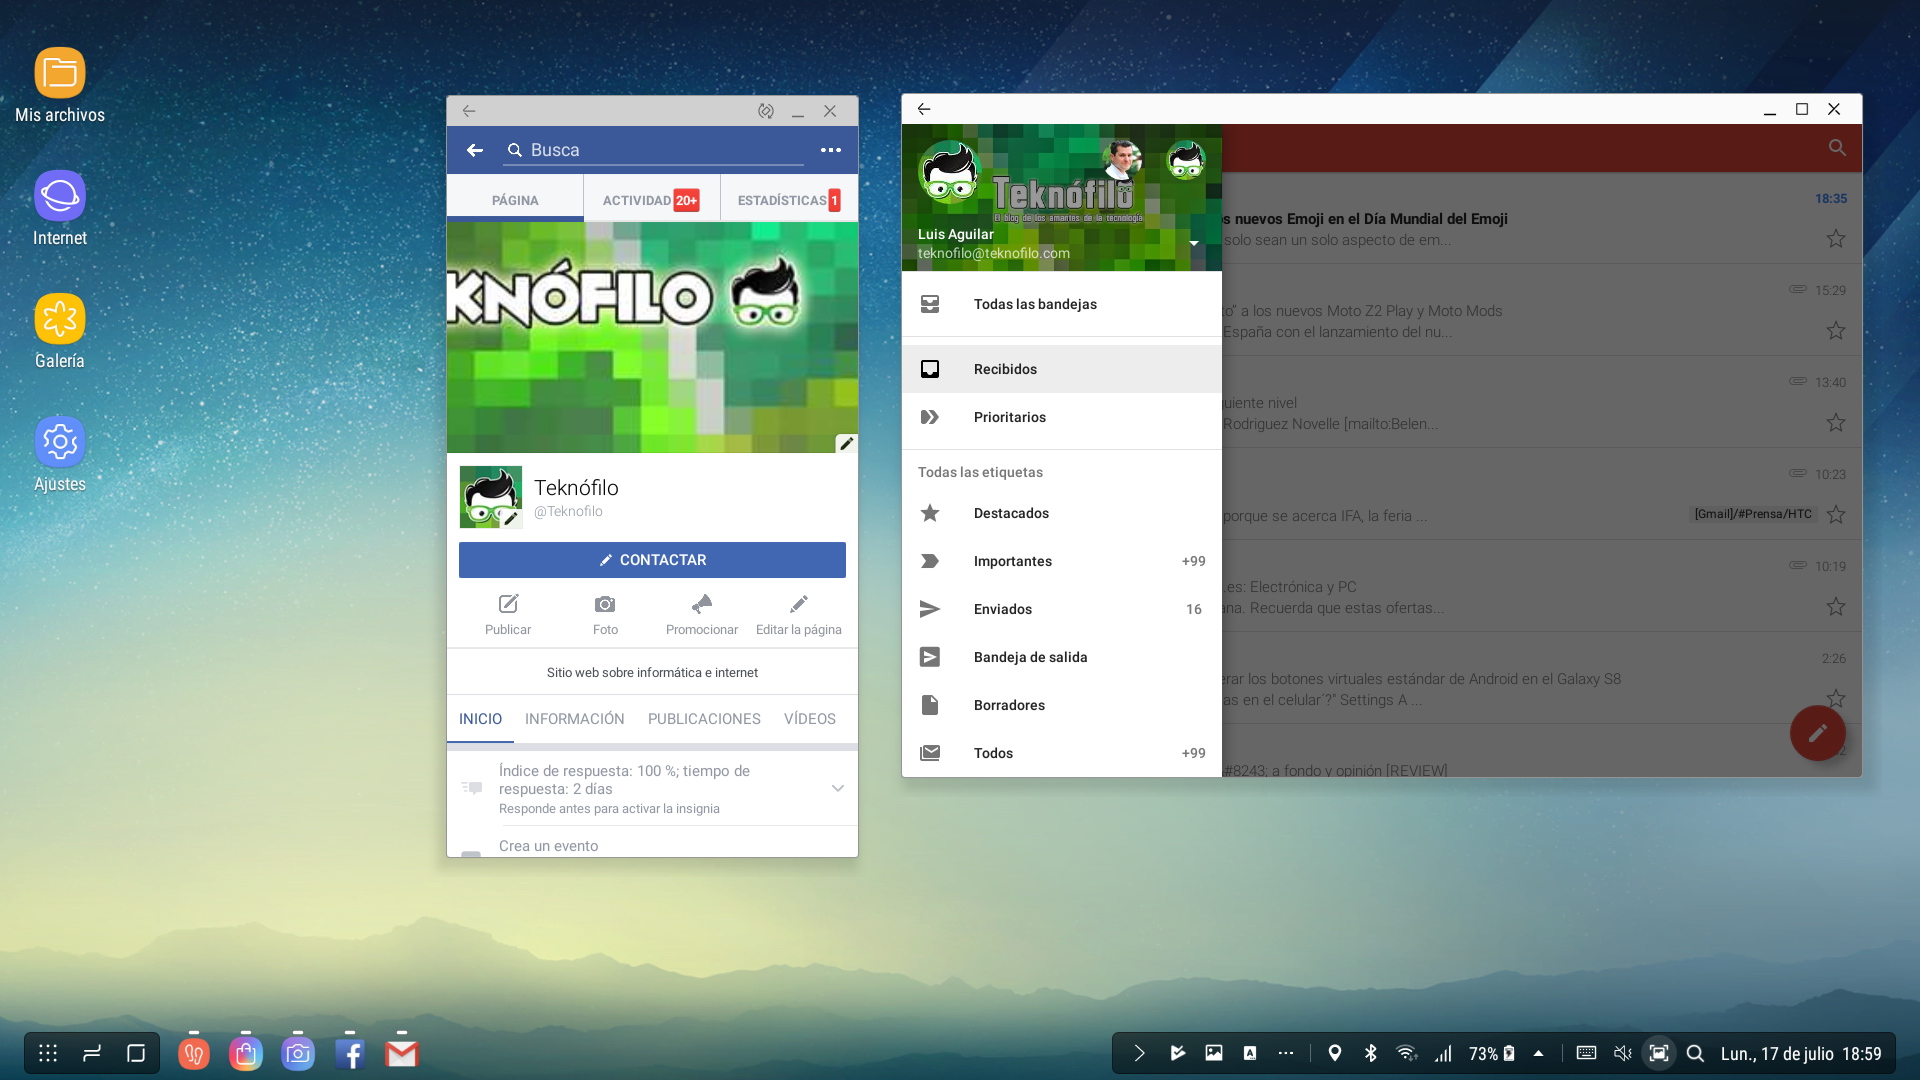Select the INFORMACIÓN tab

click(x=574, y=719)
